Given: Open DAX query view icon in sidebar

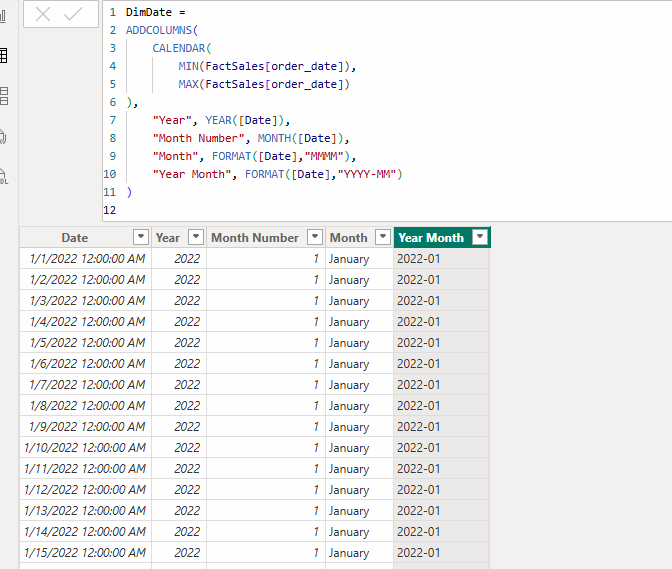Looking at the screenshot, I should tap(3, 137).
